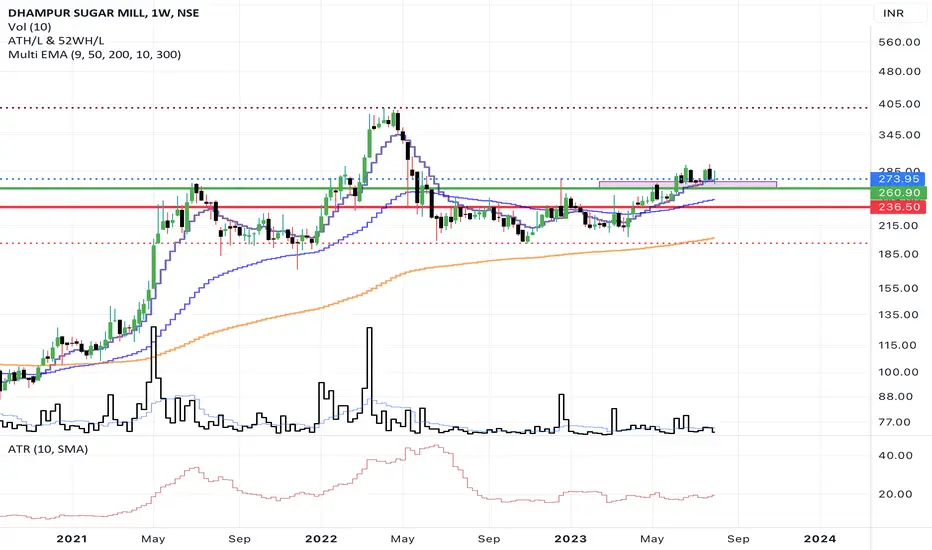Click the 405.00 price axis value
This screenshot has width=932, height=550.
click(x=899, y=103)
